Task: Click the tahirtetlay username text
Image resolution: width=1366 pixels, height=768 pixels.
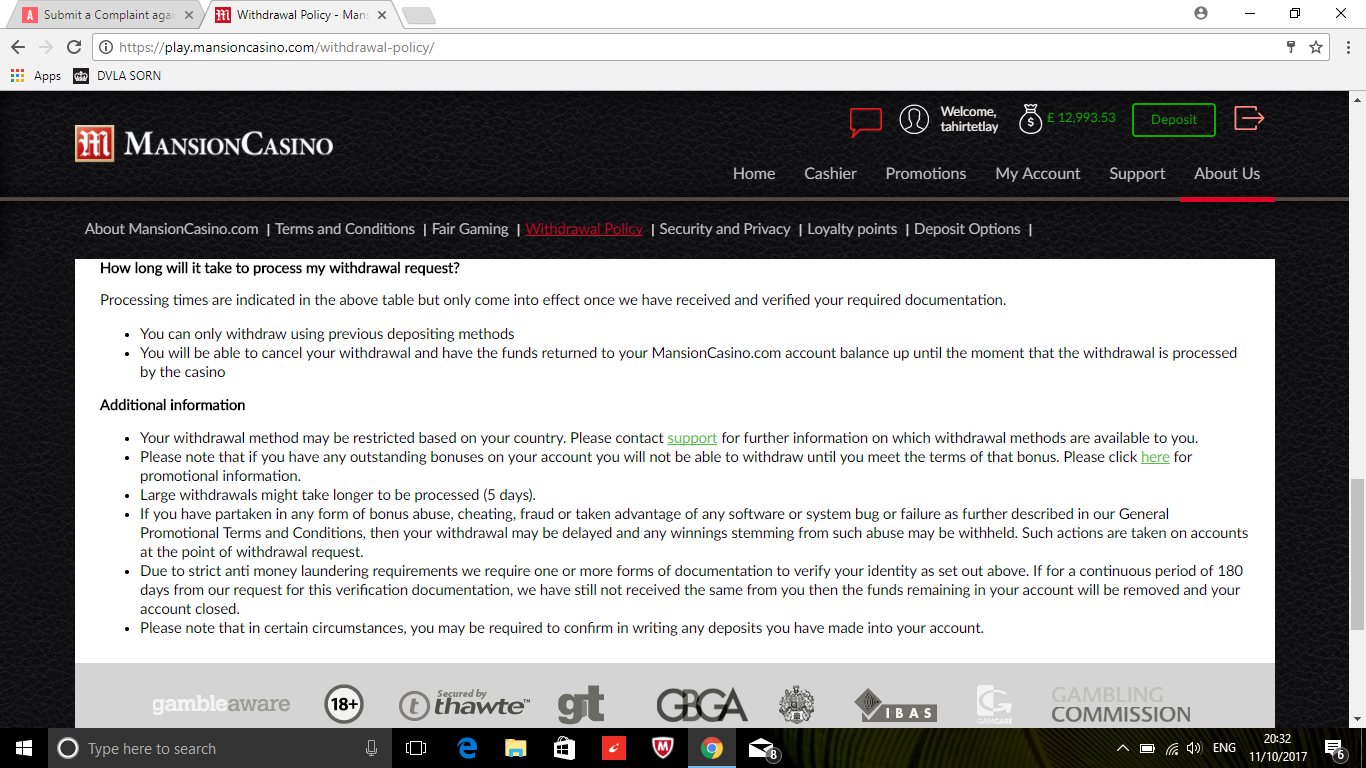Action: pos(969,127)
